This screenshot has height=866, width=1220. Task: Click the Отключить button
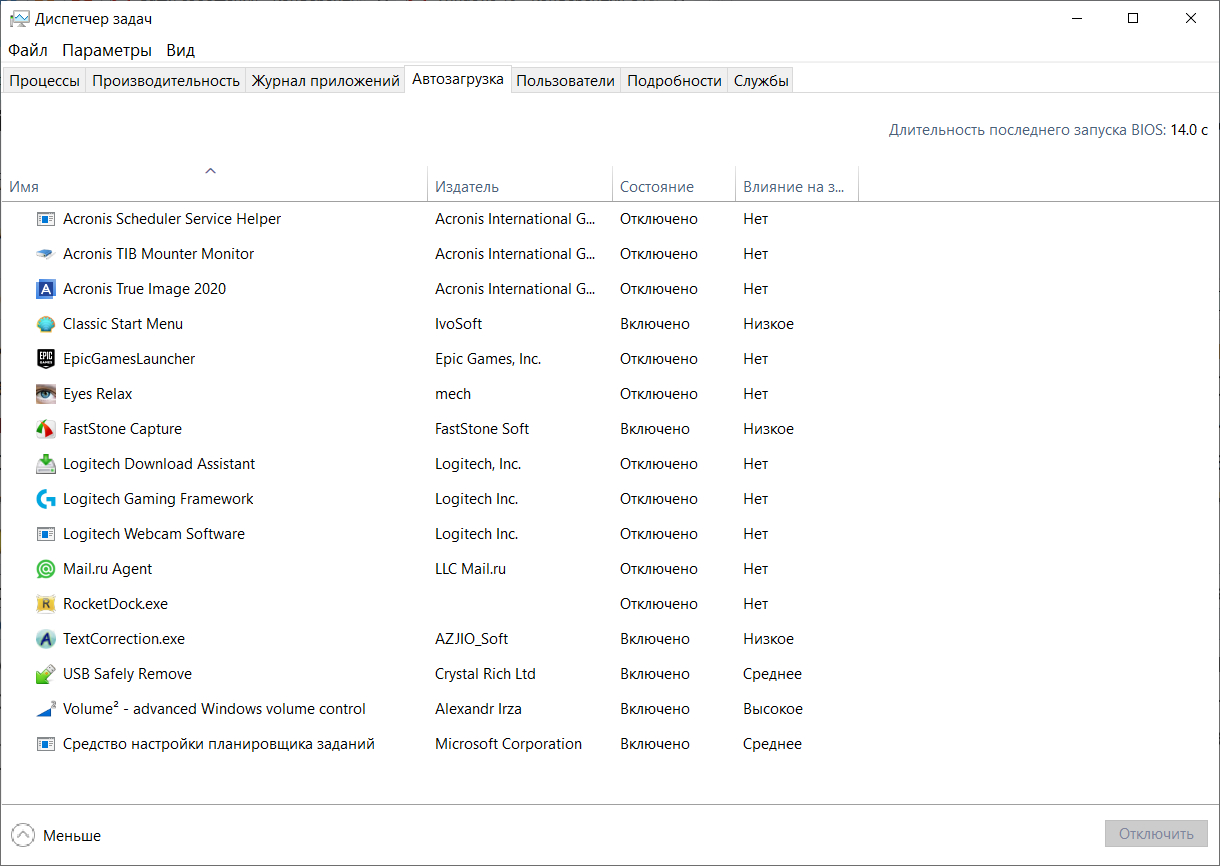pyautogui.click(x=1156, y=834)
